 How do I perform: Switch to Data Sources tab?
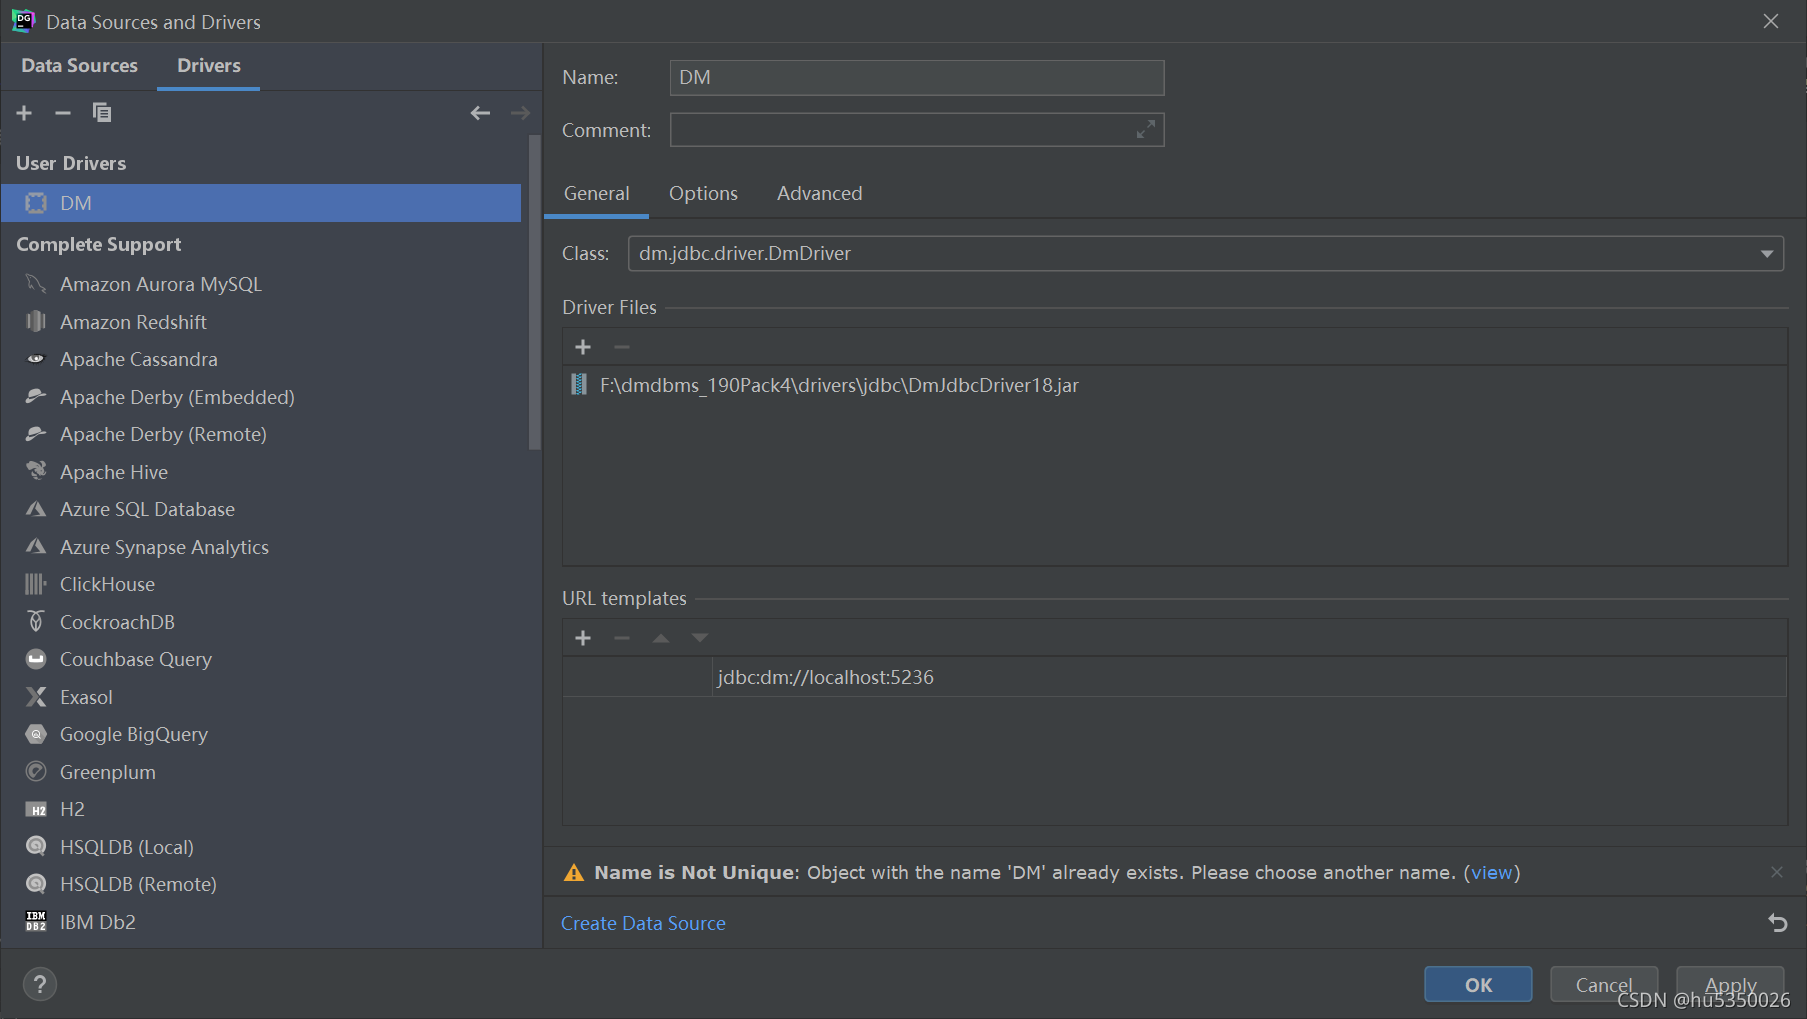pos(80,66)
